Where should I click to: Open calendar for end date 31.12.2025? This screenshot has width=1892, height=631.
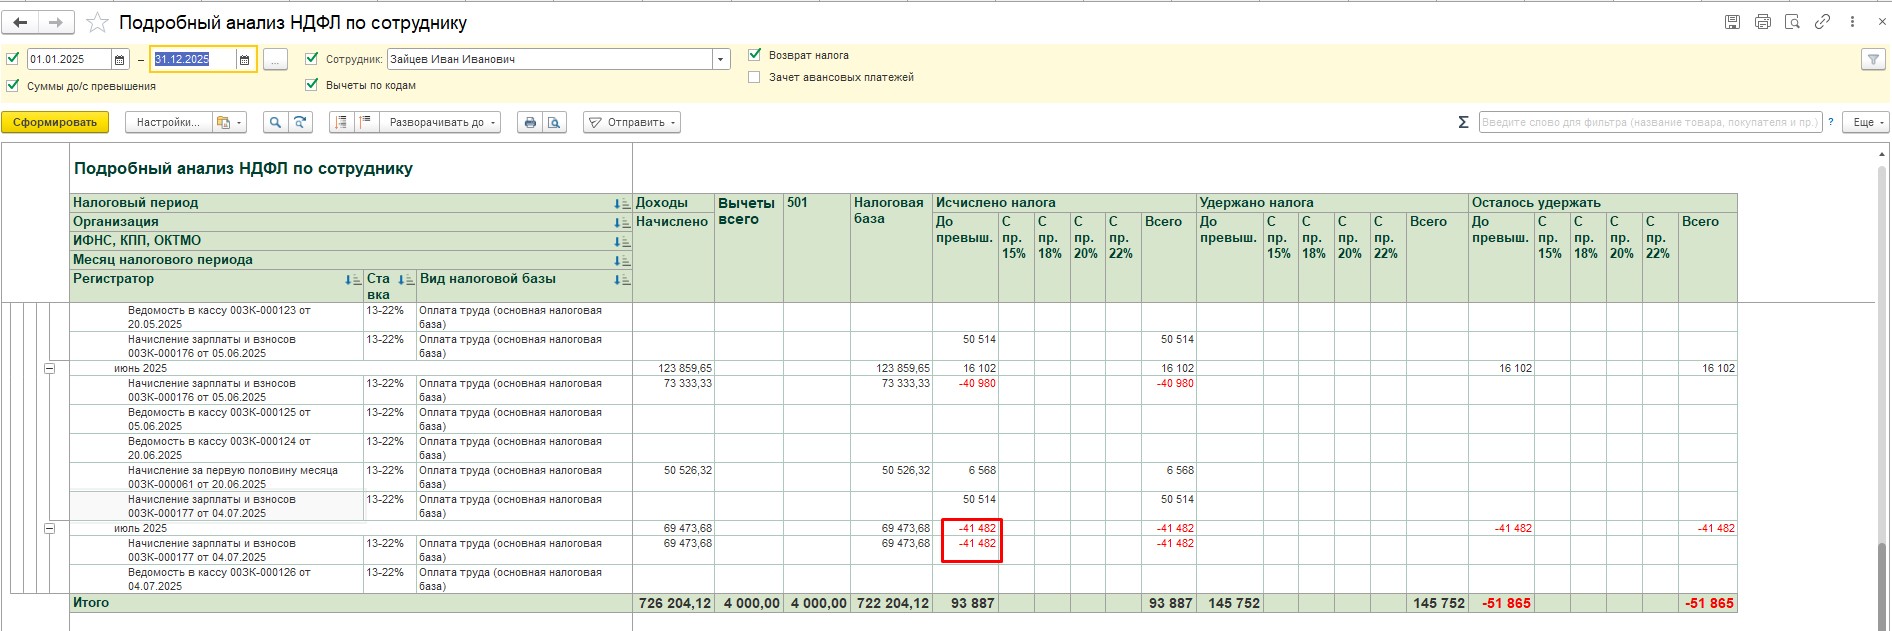[244, 60]
